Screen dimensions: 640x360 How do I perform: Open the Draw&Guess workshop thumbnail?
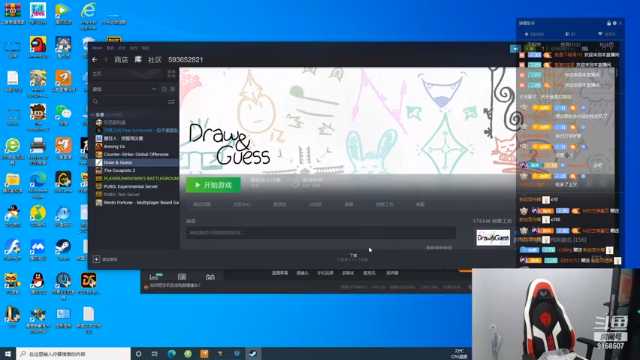493,238
